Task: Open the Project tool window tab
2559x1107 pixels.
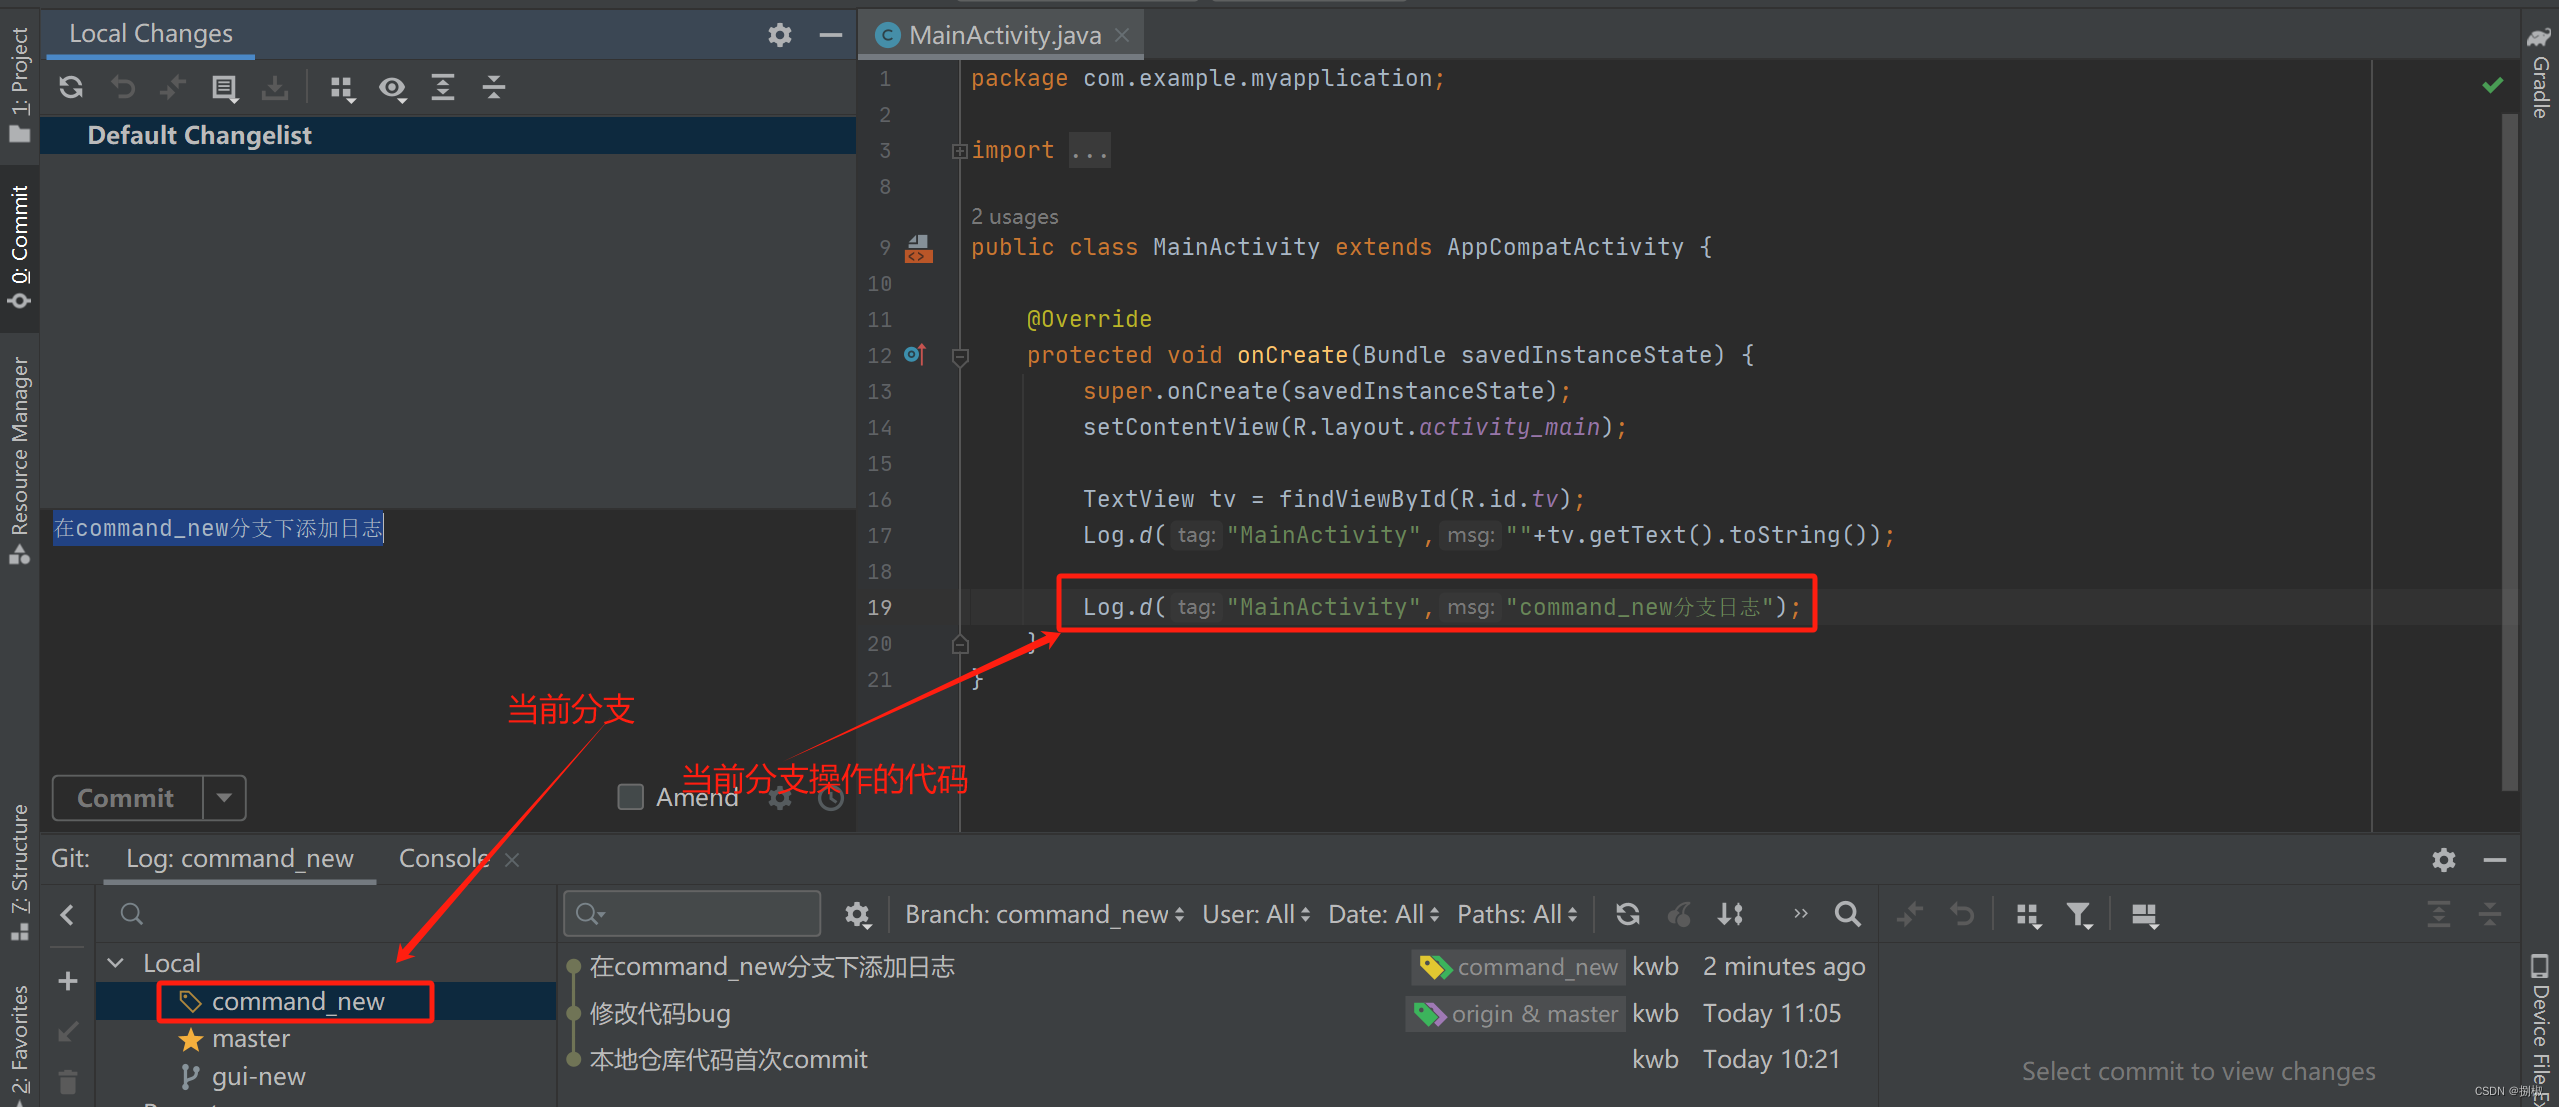Action: click(x=19, y=85)
